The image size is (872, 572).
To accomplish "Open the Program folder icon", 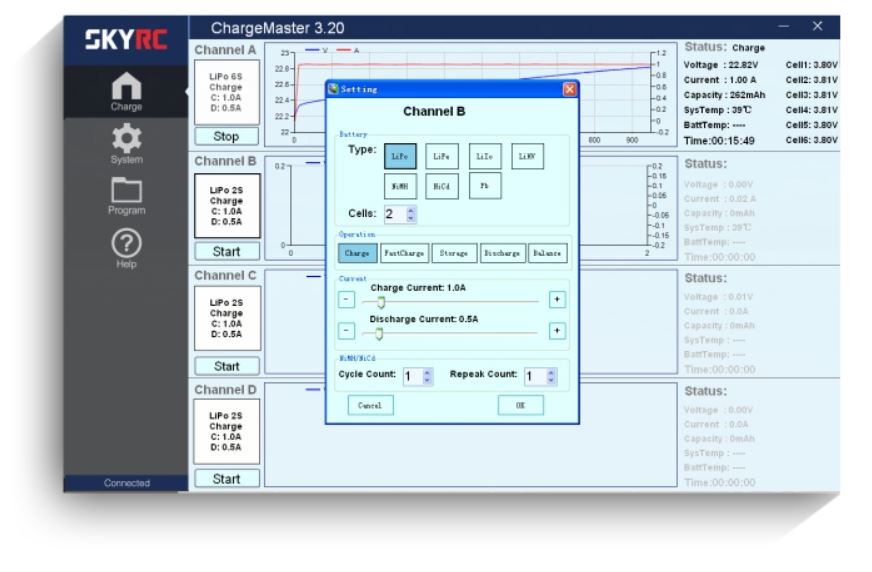I will click(x=126, y=196).
